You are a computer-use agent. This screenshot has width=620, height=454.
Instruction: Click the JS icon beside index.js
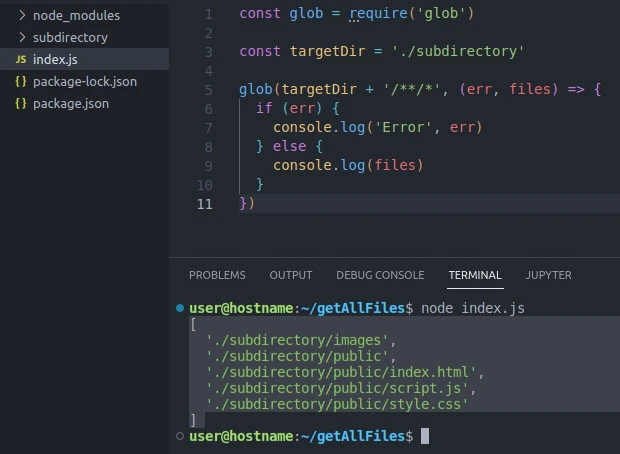(x=21, y=60)
